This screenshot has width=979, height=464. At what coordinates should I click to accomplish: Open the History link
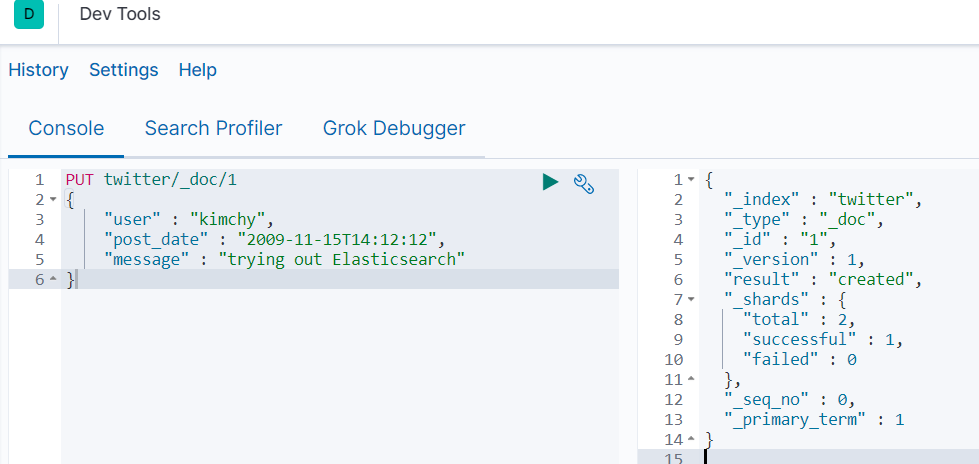tap(38, 70)
